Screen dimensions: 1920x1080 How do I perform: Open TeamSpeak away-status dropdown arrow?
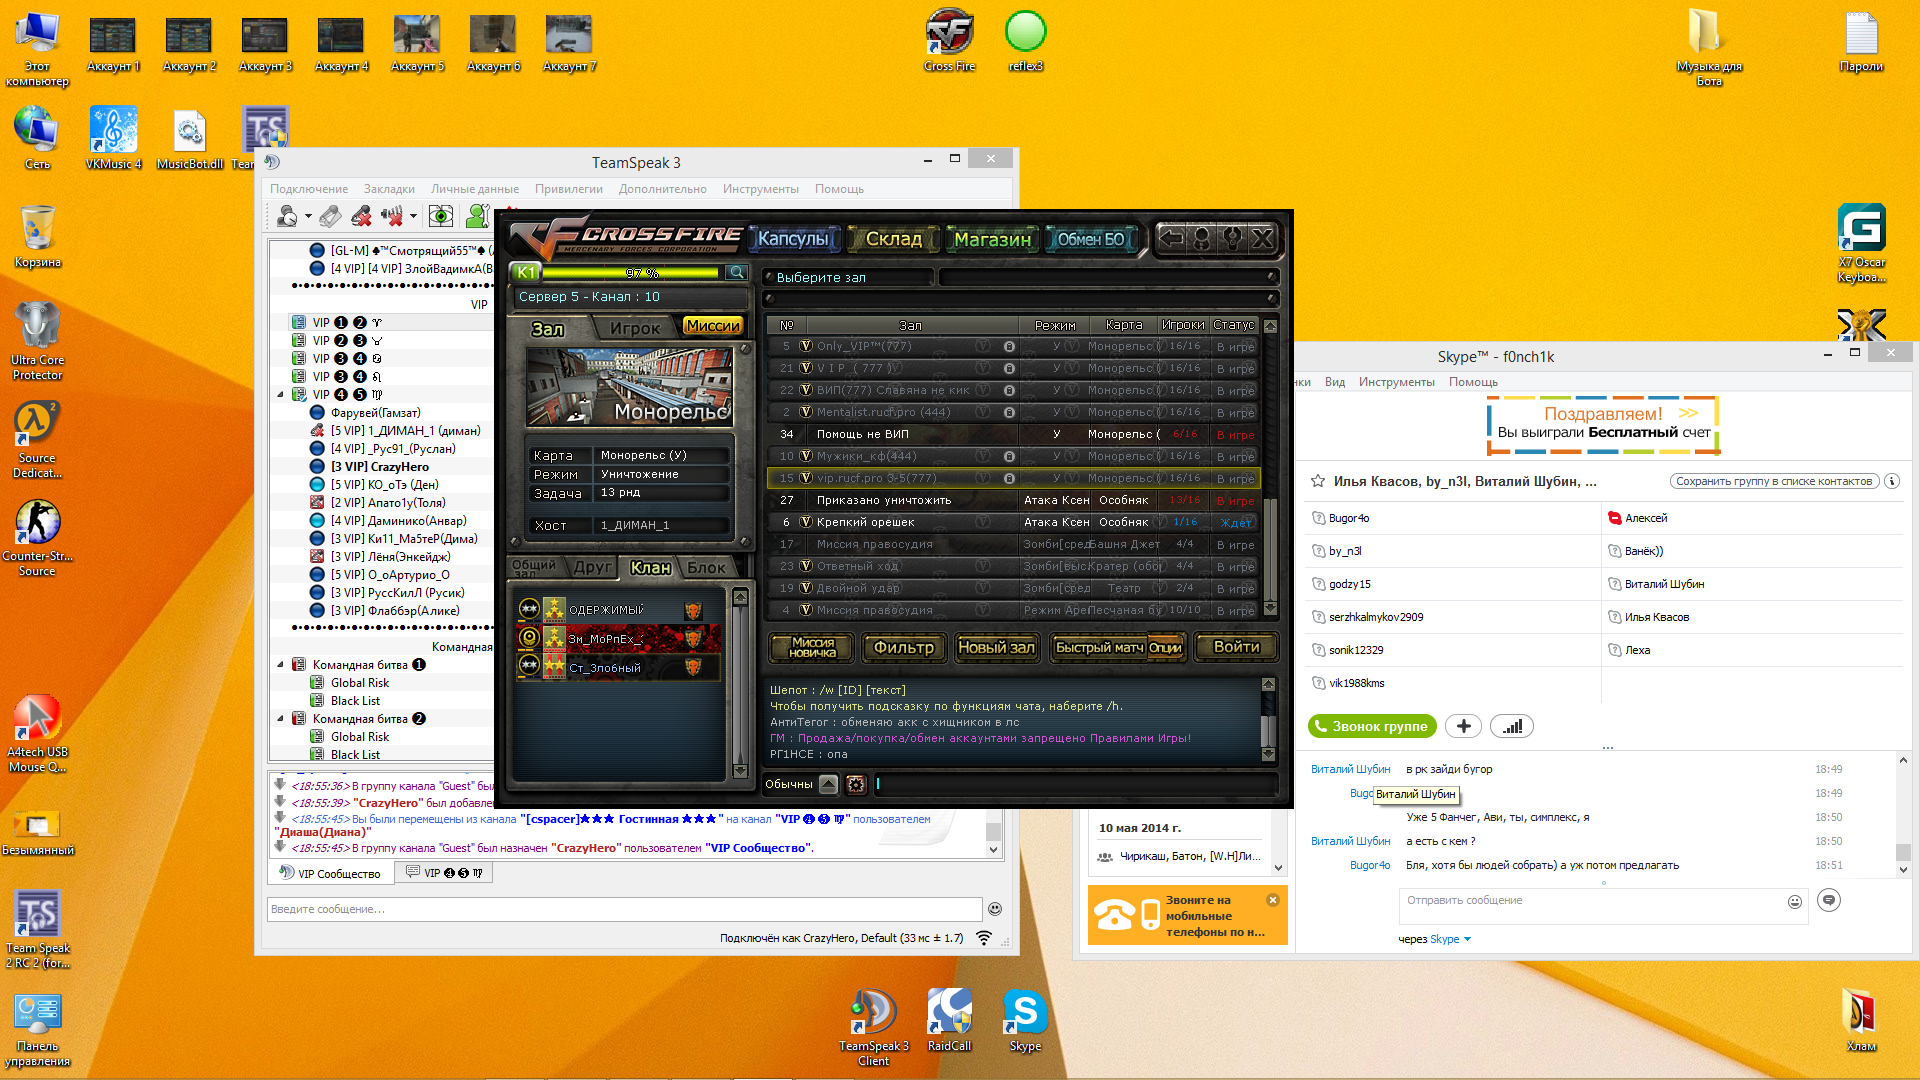pos(308,216)
